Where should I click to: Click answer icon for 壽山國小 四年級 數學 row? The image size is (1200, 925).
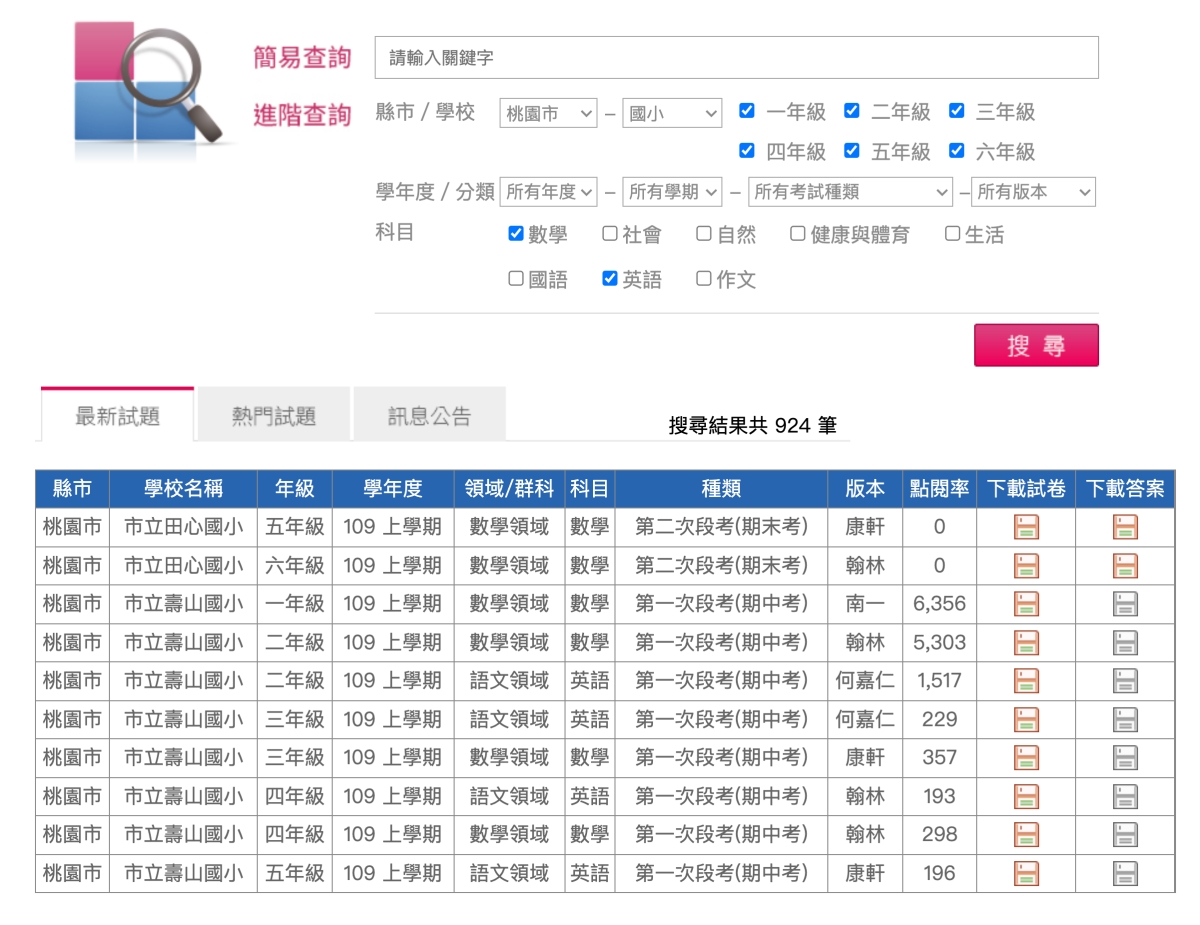(1125, 835)
